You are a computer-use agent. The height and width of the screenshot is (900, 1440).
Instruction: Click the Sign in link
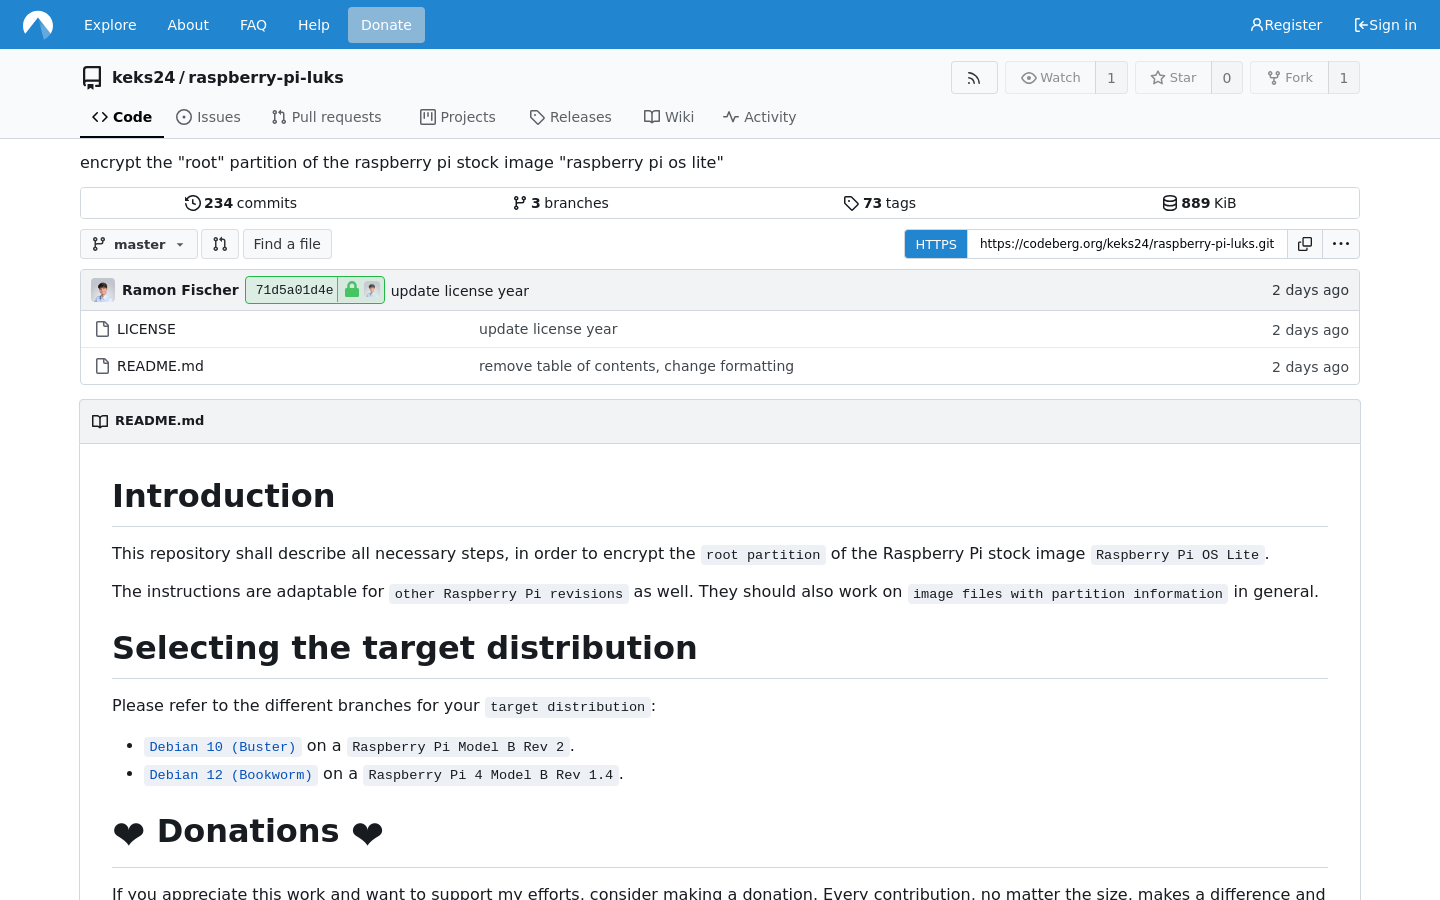click(x=1385, y=25)
